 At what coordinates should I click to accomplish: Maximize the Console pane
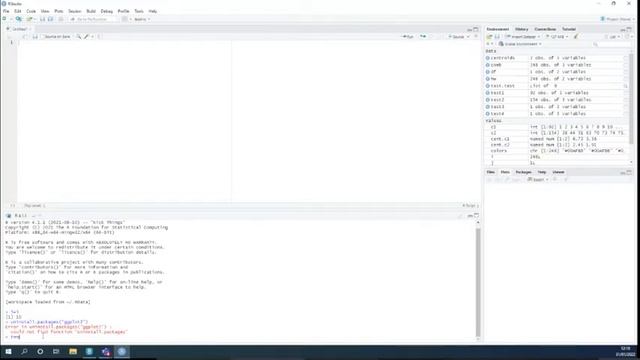(476, 216)
